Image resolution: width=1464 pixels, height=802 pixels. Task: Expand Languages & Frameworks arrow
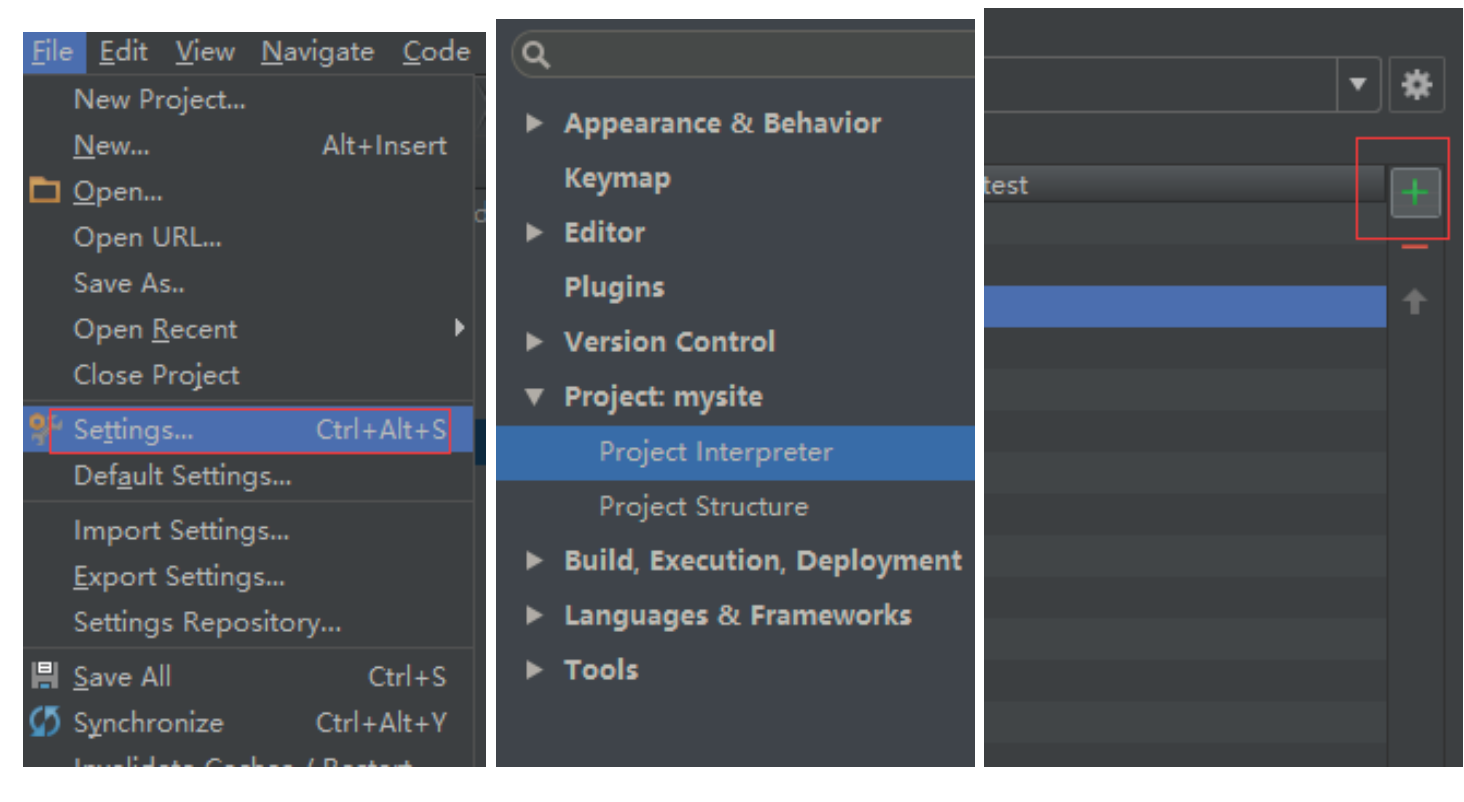(x=535, y=615)
